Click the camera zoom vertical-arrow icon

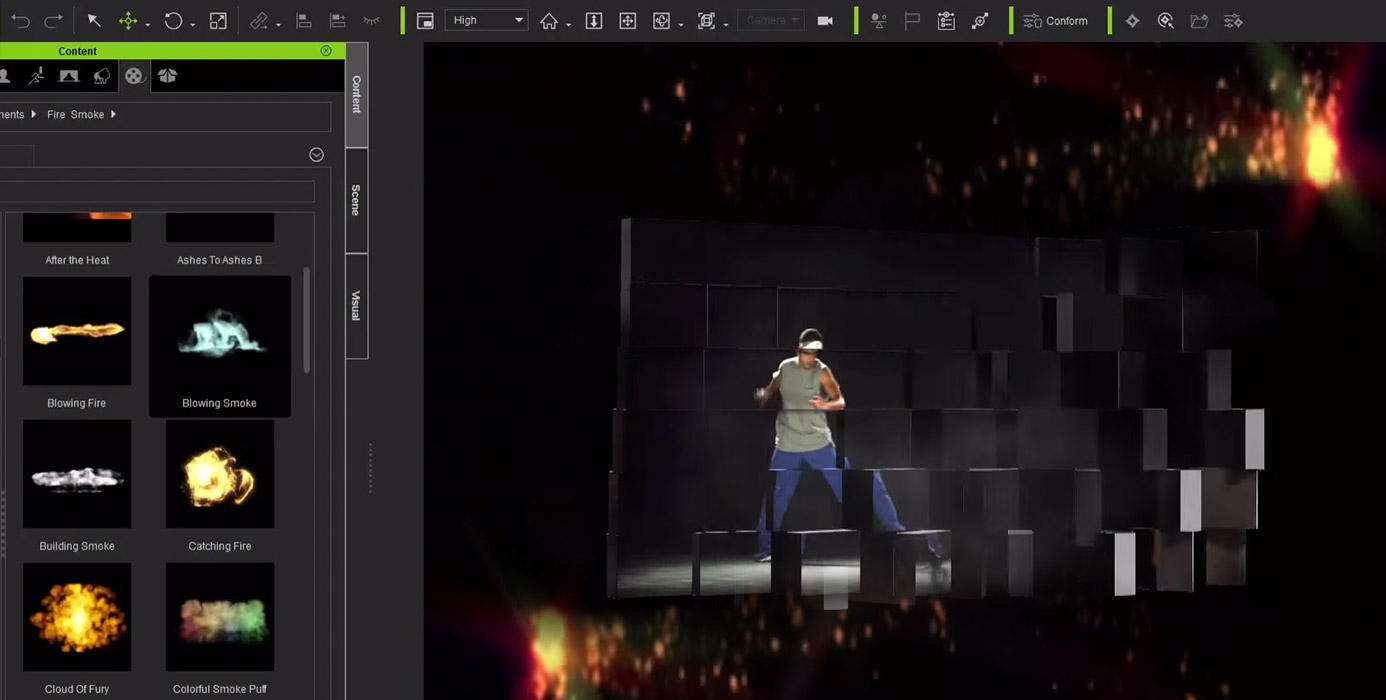click(x=593, y=20)
